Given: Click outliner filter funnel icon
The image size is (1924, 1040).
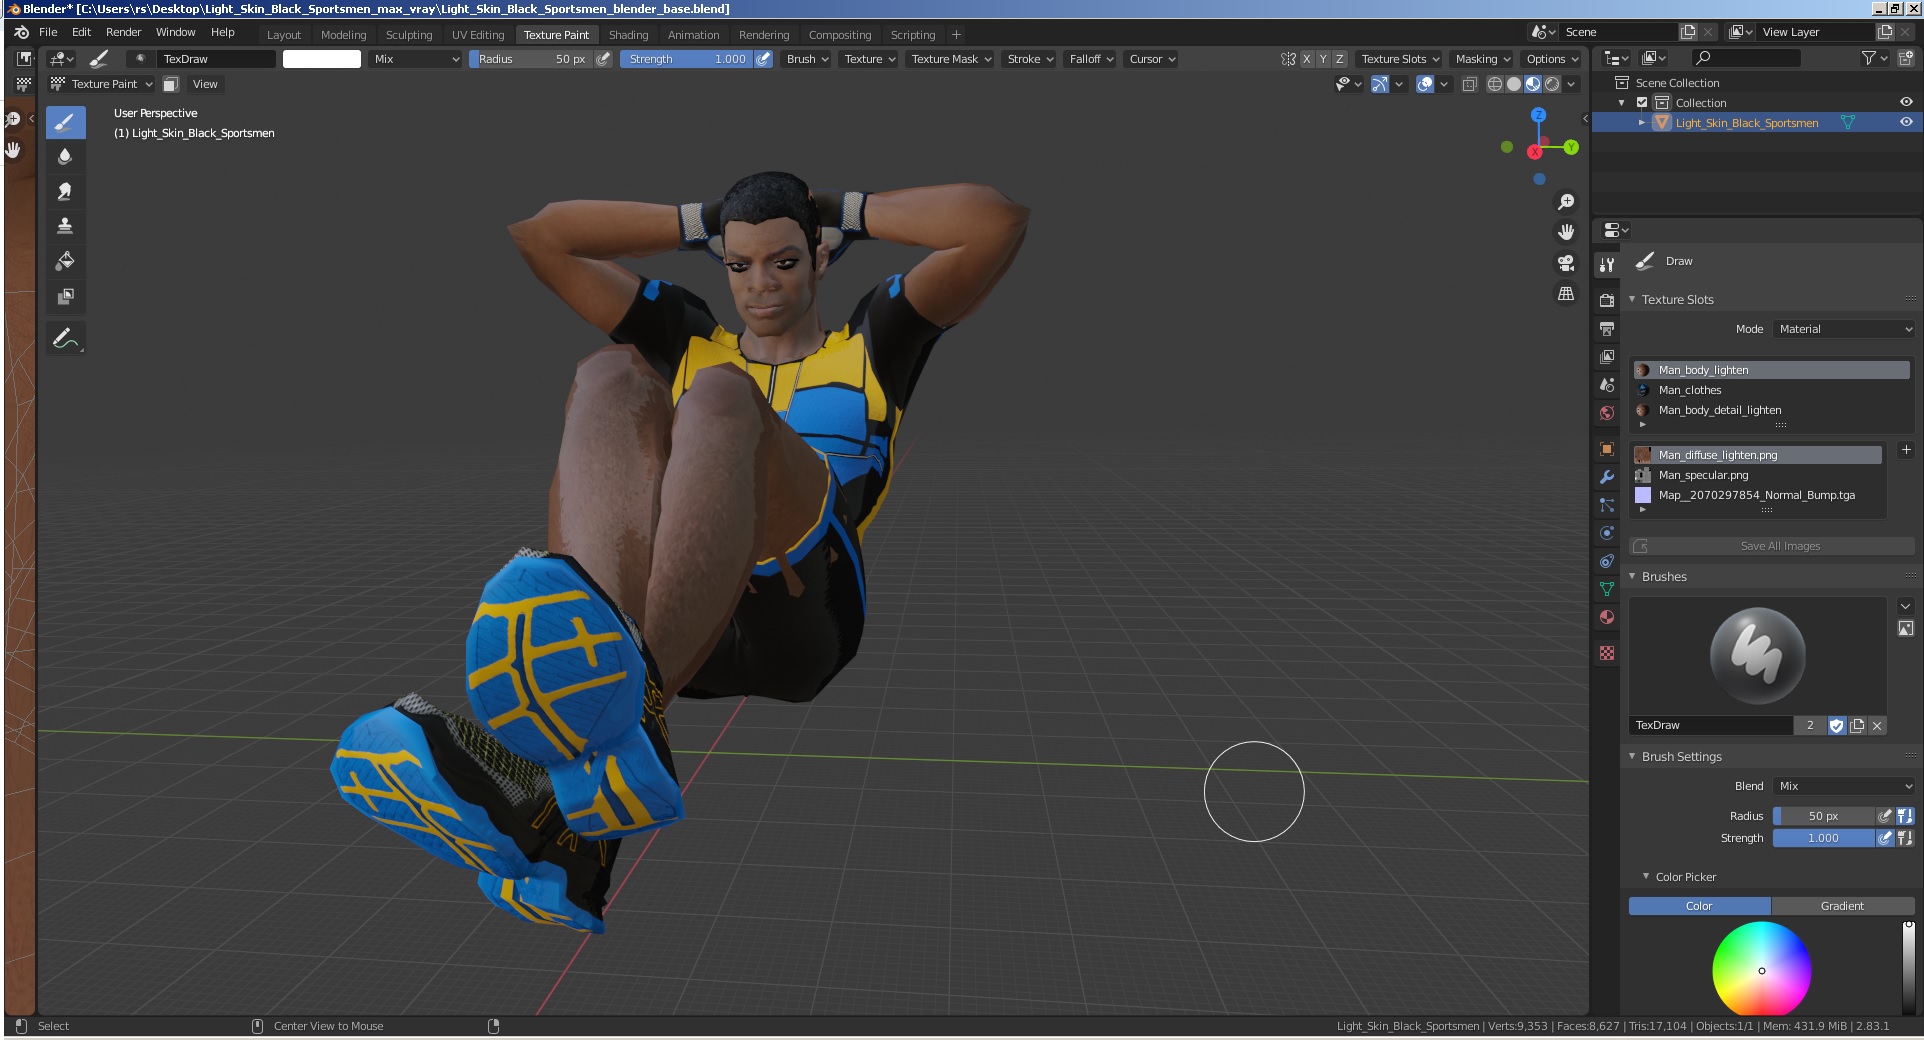Looking at the screenshot, I should point(1874,58).
